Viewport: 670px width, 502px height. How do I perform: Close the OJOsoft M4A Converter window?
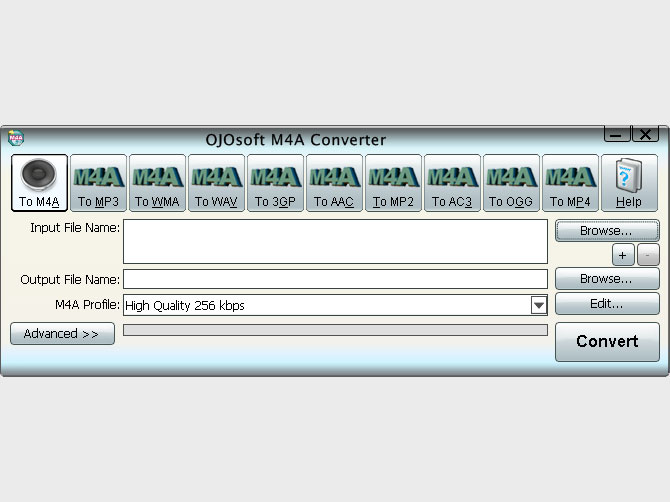pyautogui.click(x=645, y=134)
